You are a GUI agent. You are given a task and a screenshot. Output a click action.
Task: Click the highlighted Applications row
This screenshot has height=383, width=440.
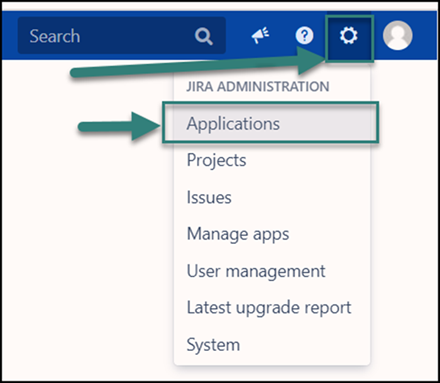tap(270, 123)
